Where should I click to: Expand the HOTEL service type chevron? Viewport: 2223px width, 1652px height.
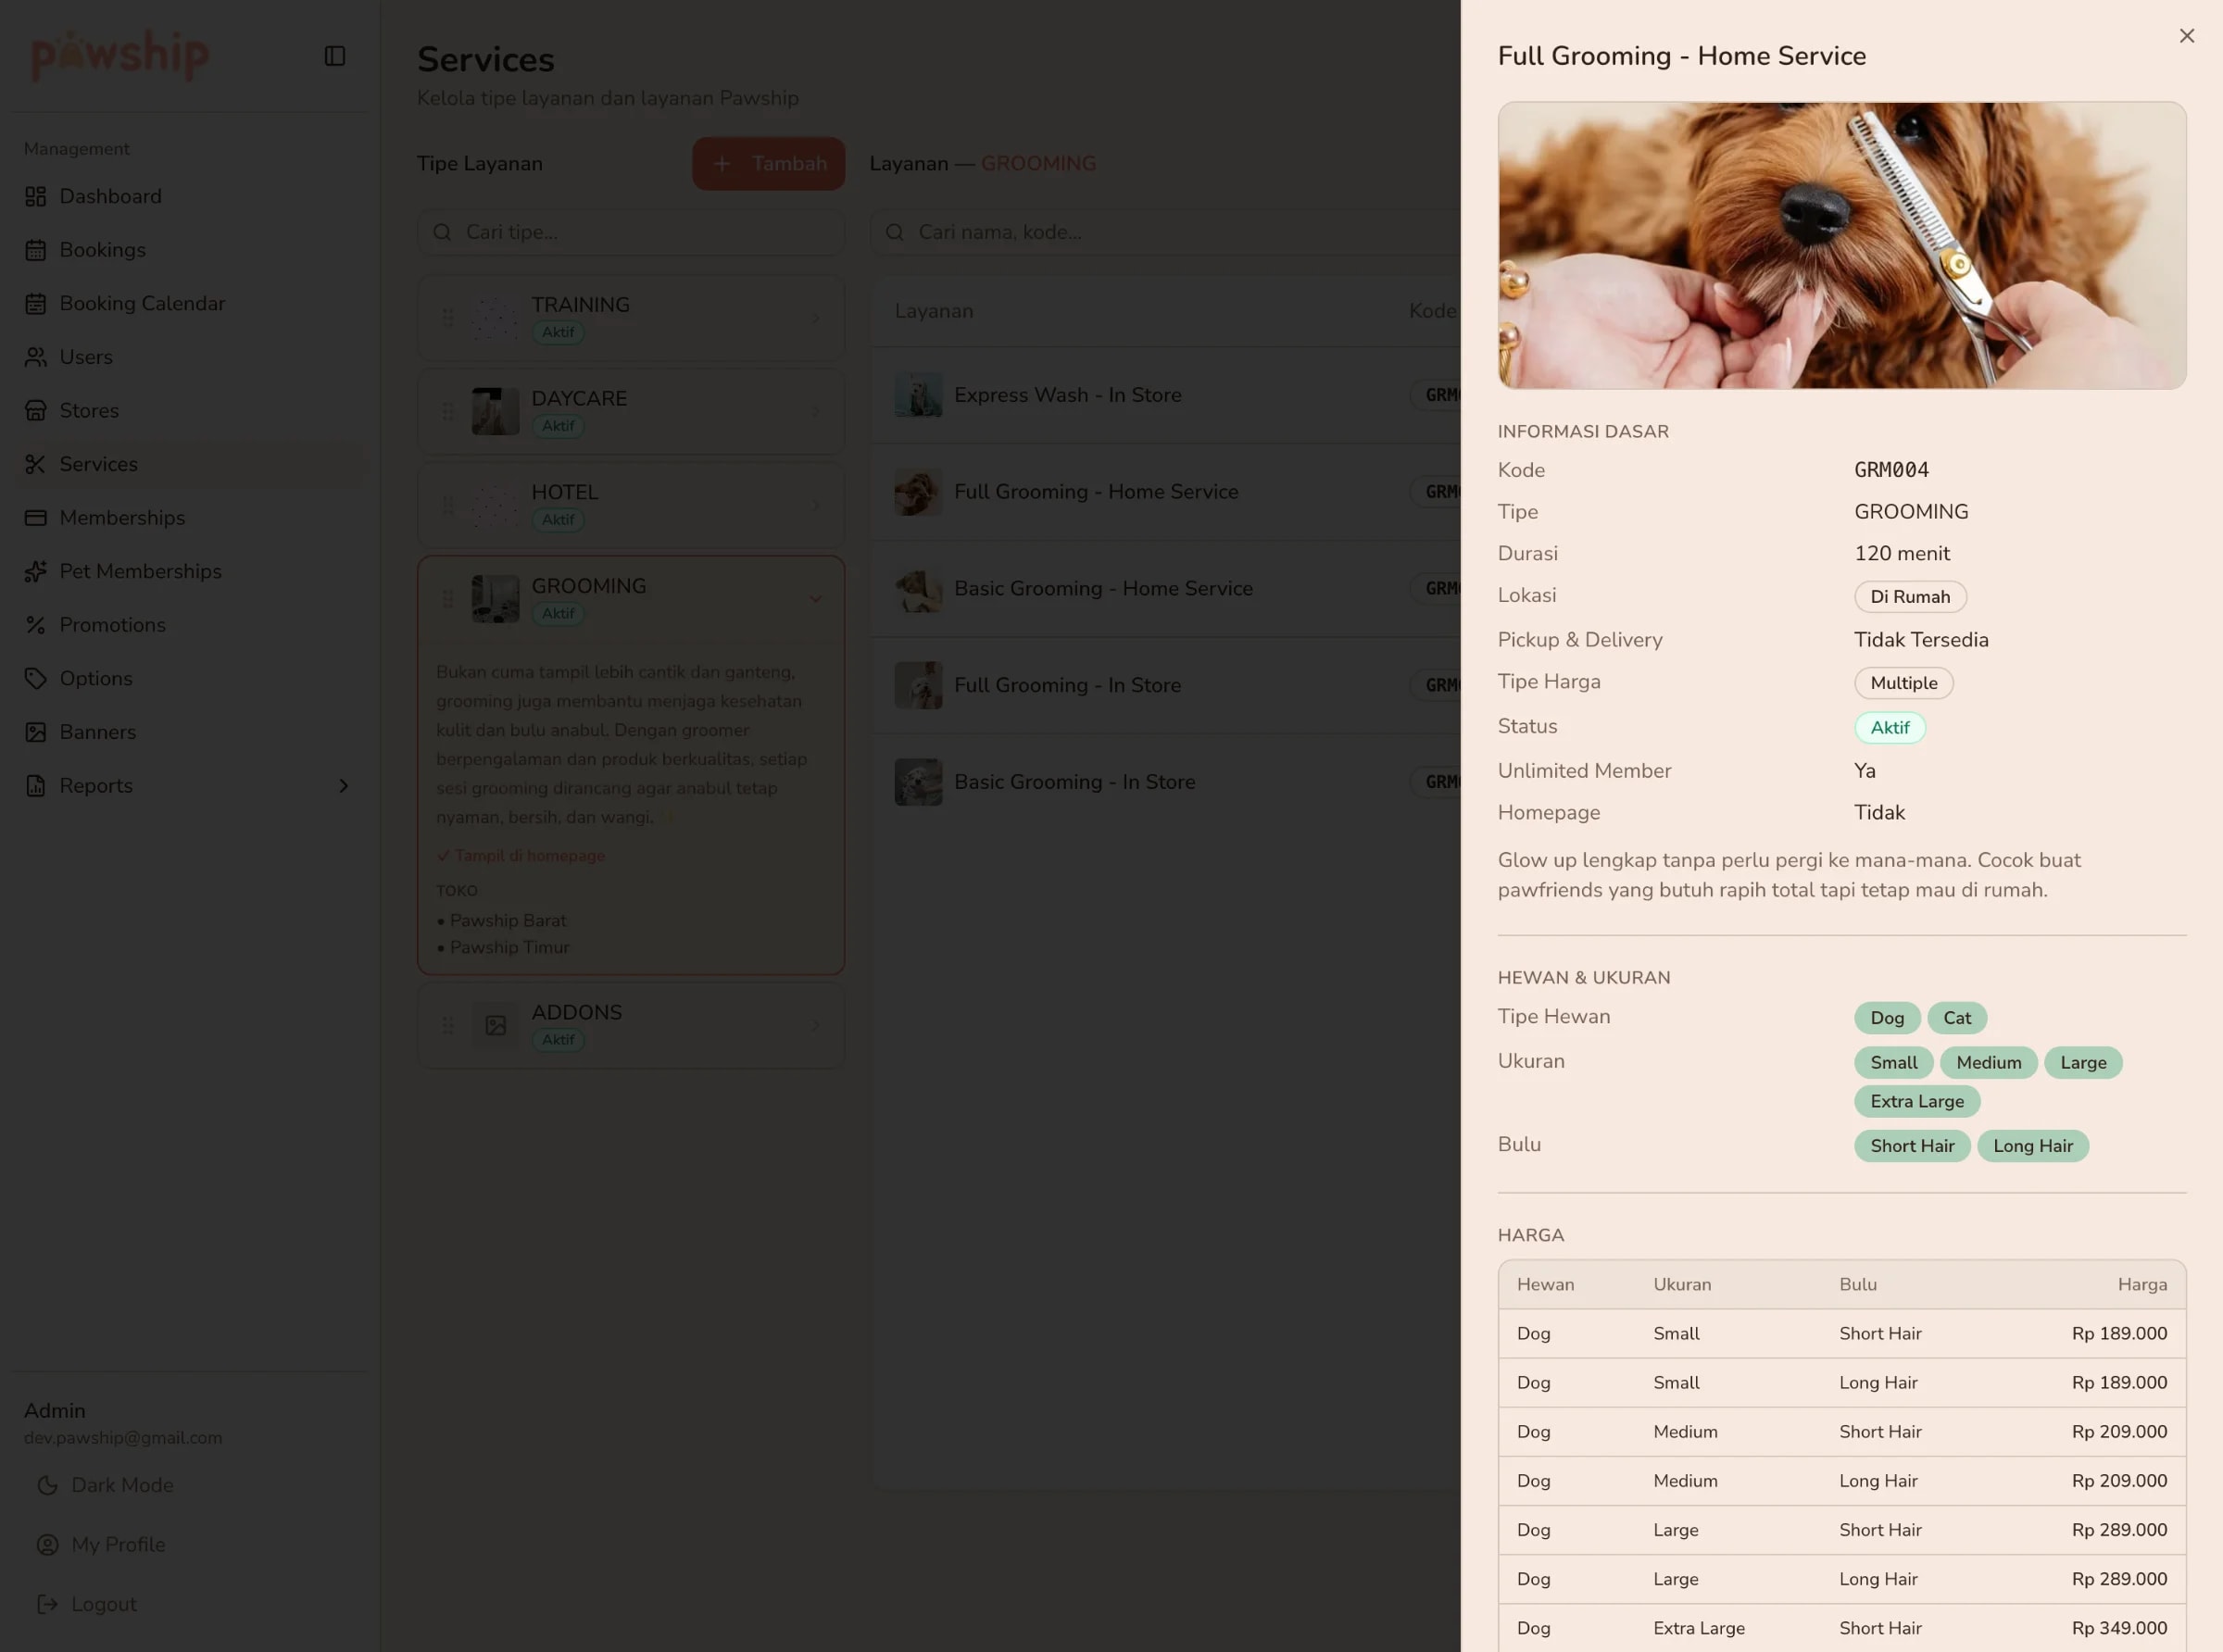[x=815, y=505]
